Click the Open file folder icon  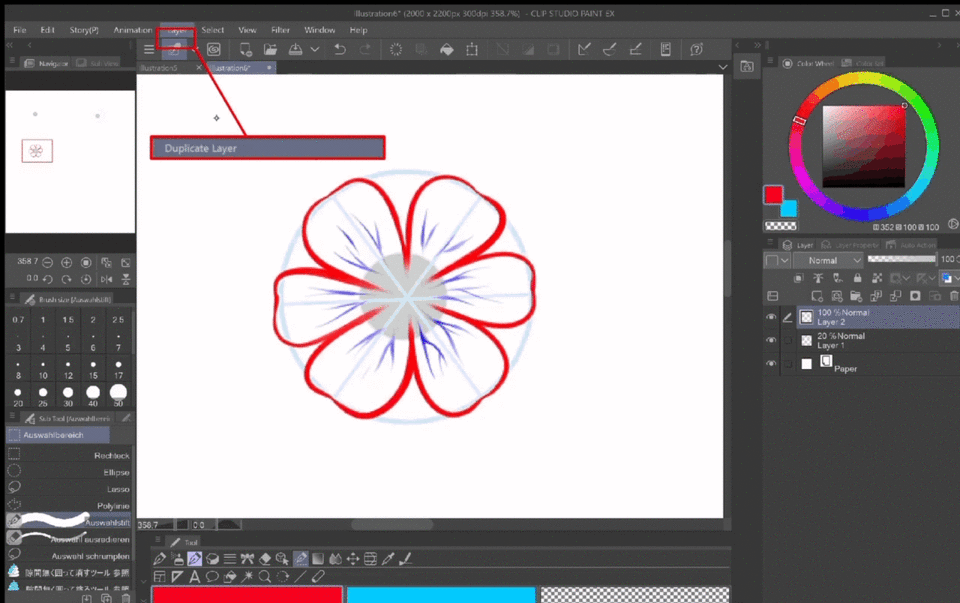coord(270,49)
